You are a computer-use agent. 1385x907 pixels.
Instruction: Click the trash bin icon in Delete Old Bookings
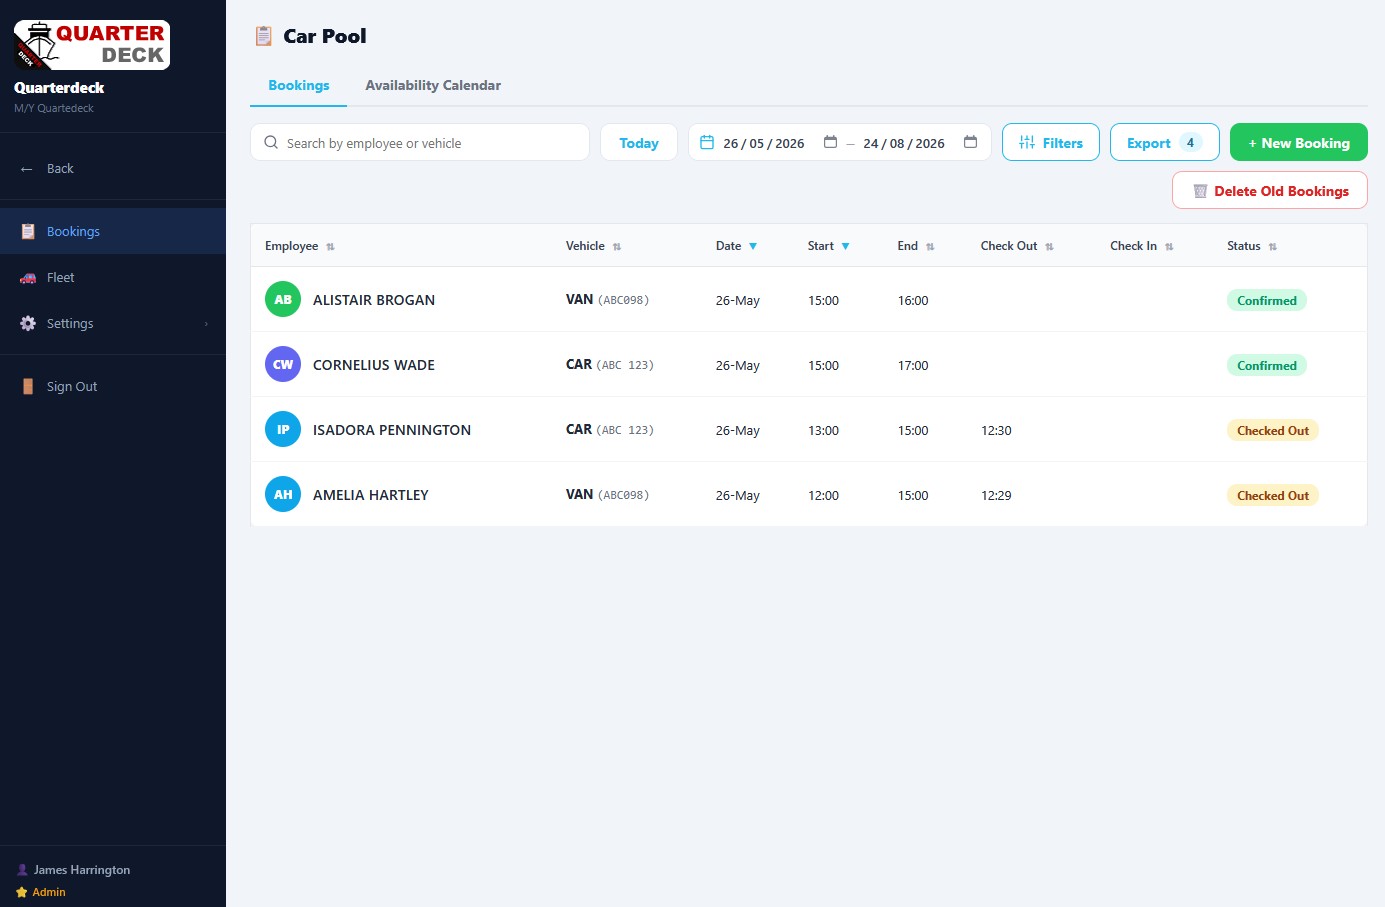pos(1200,191)
